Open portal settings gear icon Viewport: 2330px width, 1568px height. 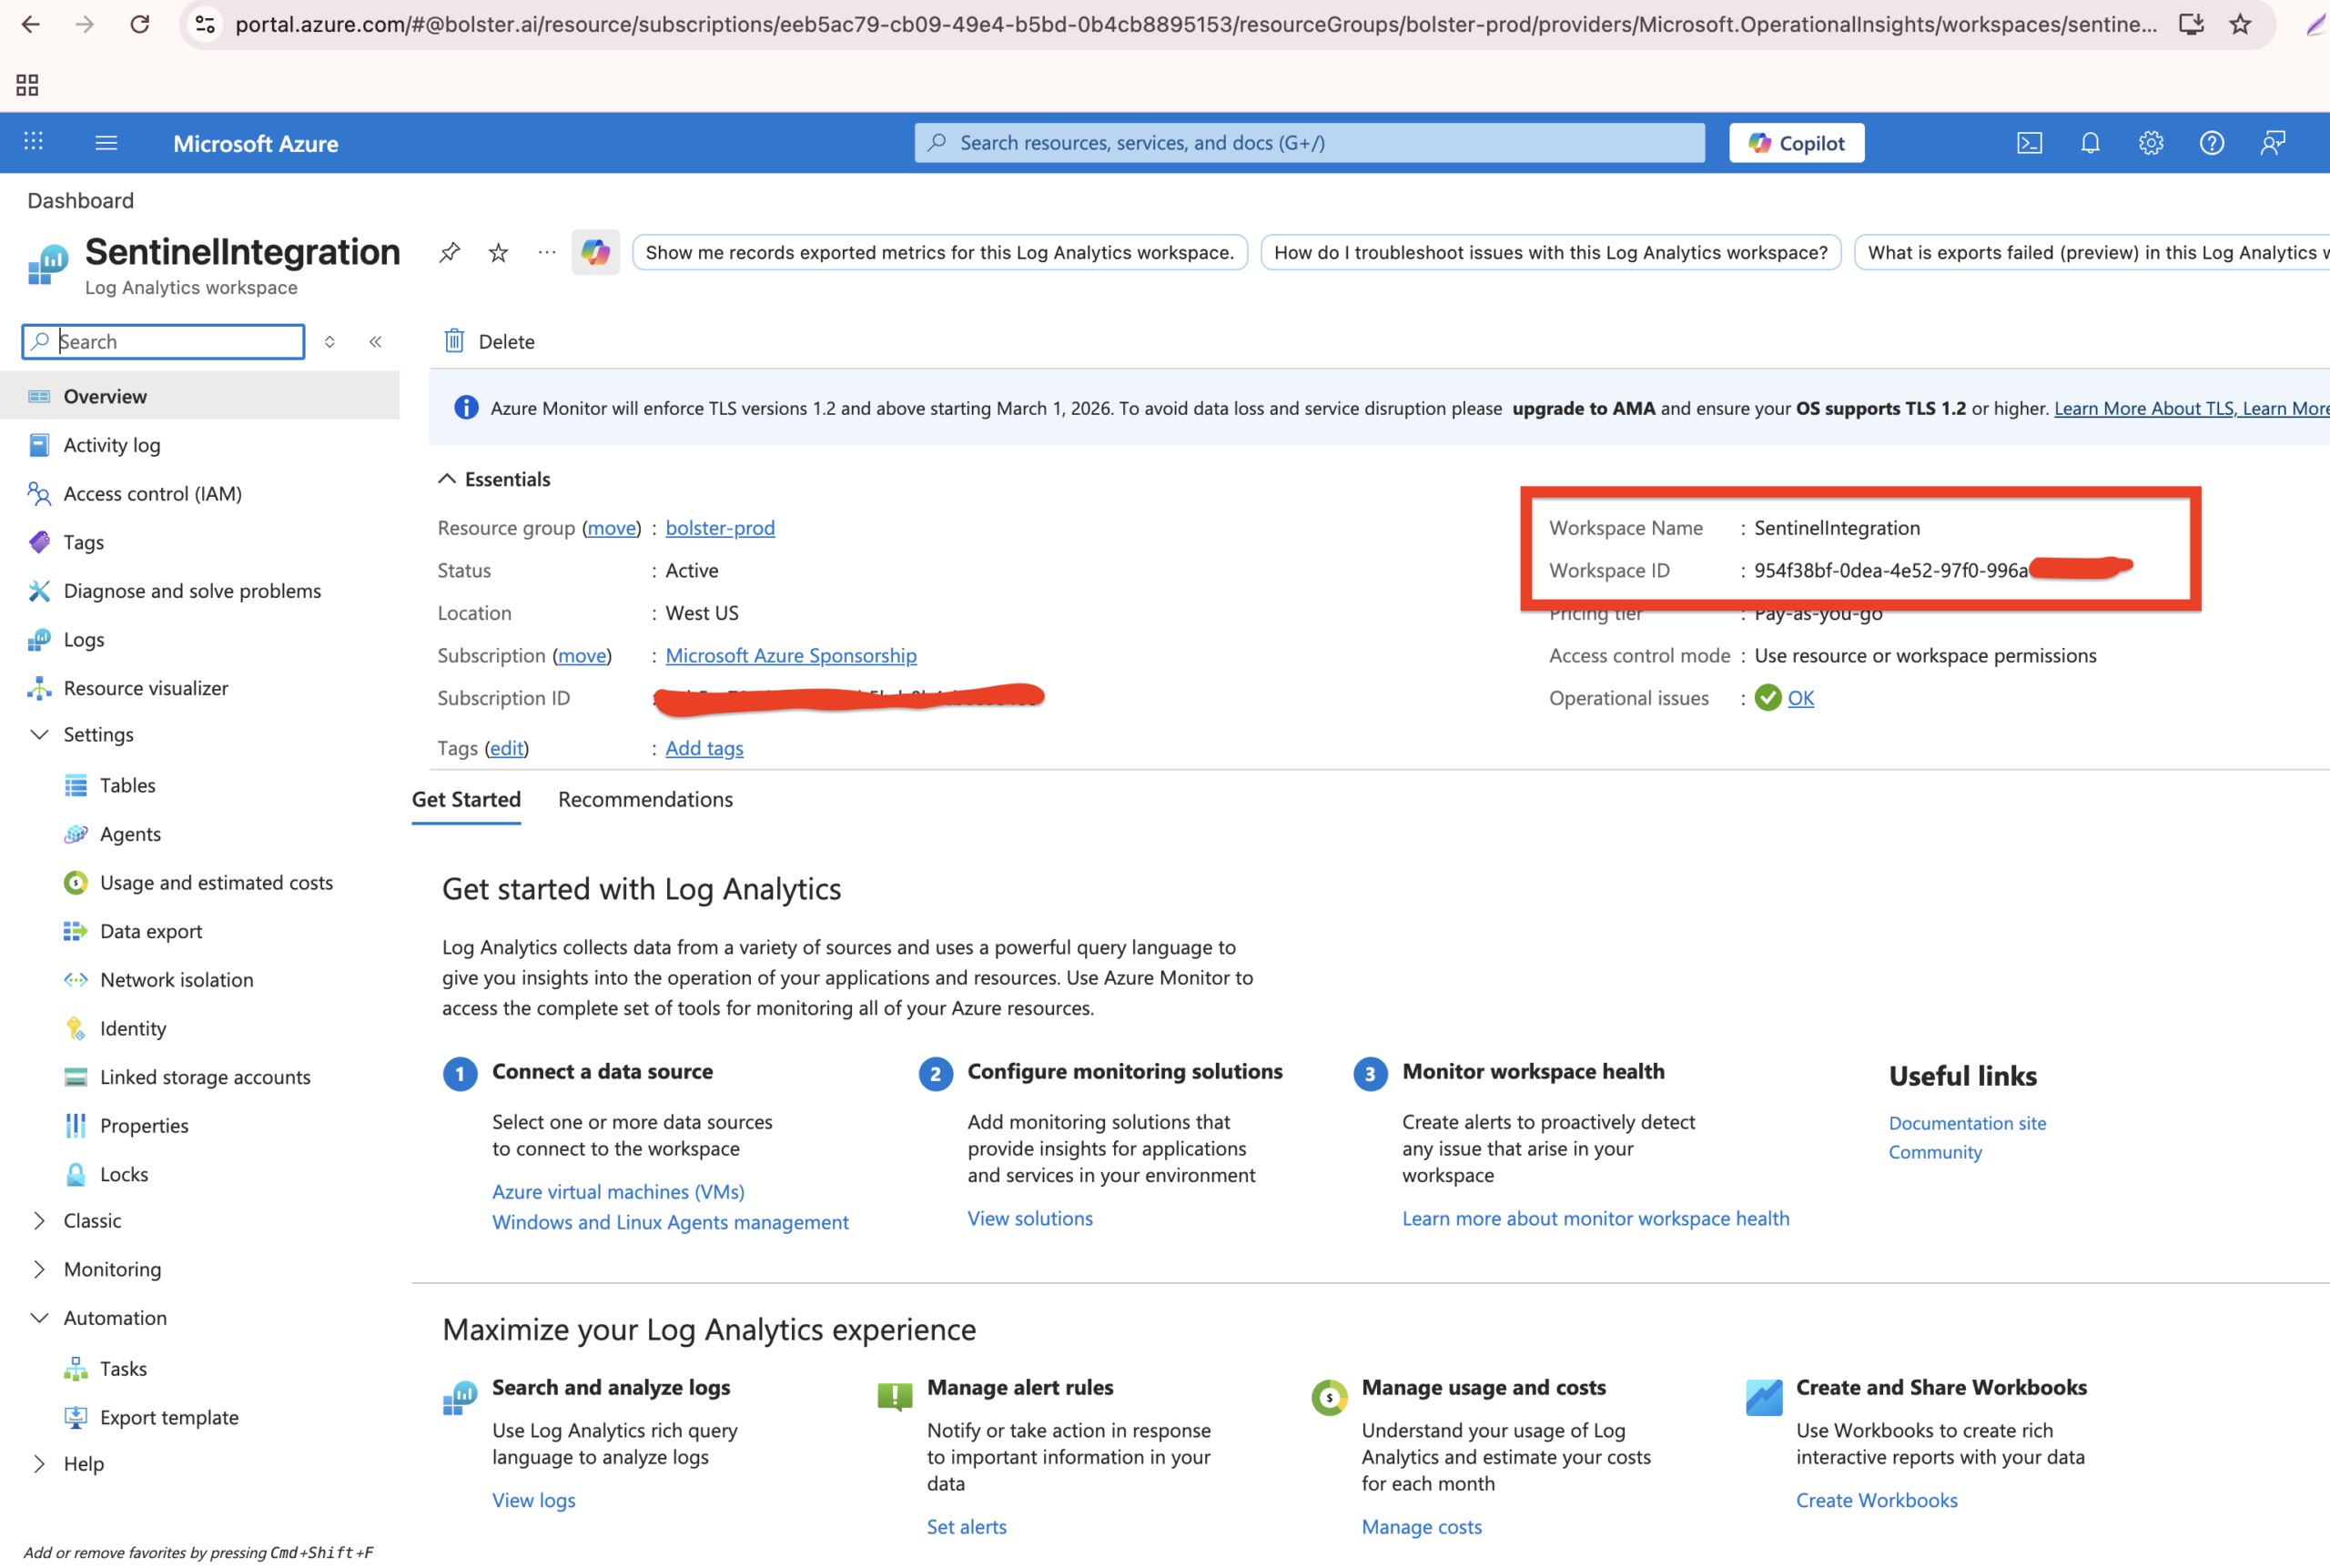[2151, 143]
